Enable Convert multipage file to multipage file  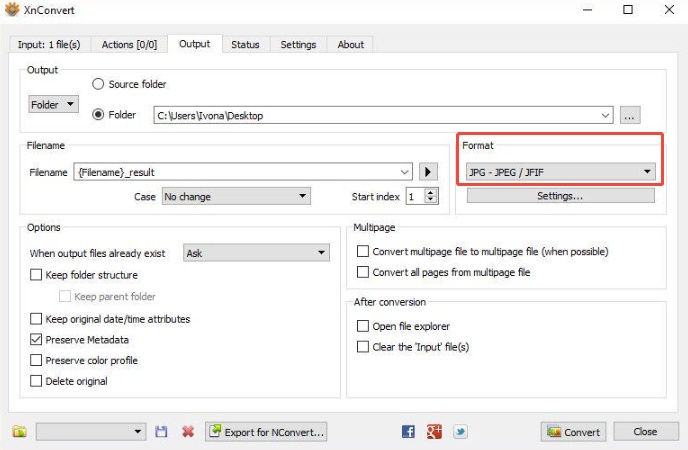click(x=363, y=251)
